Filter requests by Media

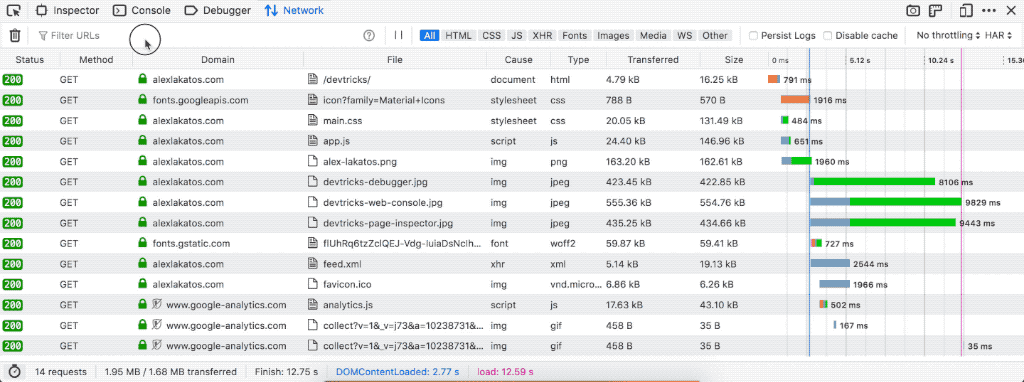pyautogui.click(x=654, y=36)
